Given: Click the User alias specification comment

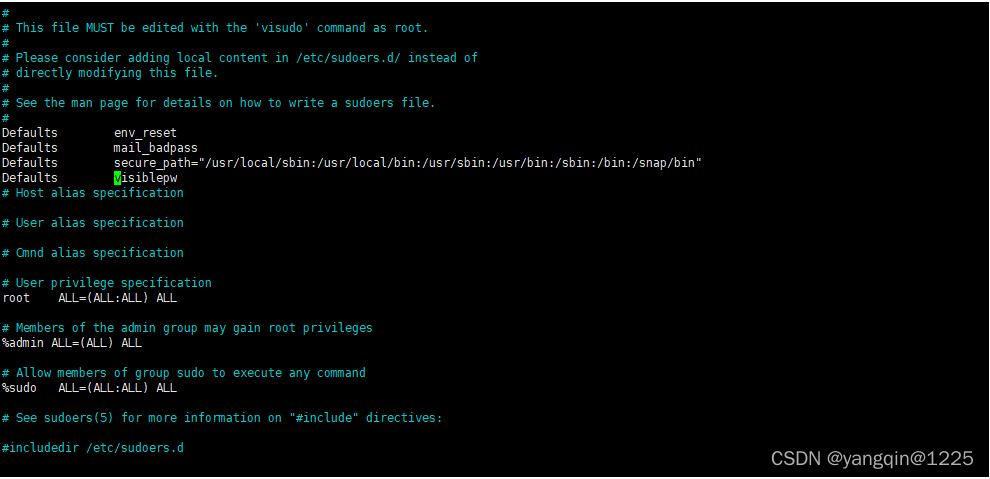Looking at the screenshot, I should 93,223.
